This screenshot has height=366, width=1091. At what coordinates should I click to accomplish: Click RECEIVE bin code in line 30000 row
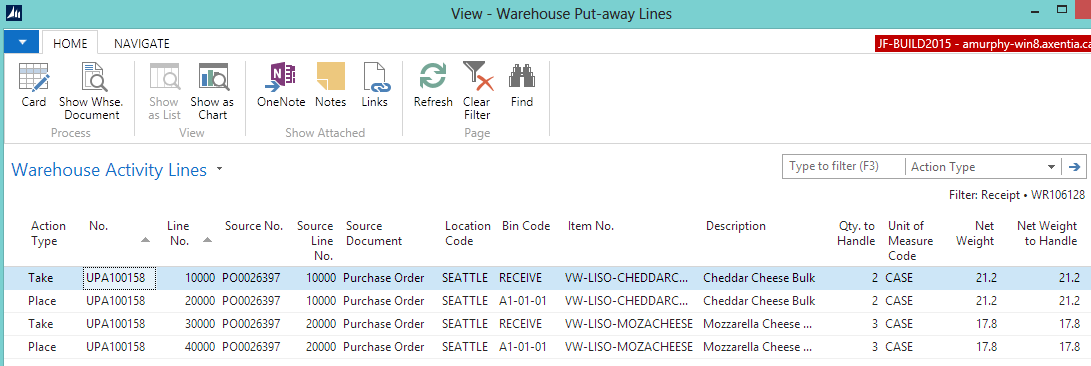[x=520, y=324]
